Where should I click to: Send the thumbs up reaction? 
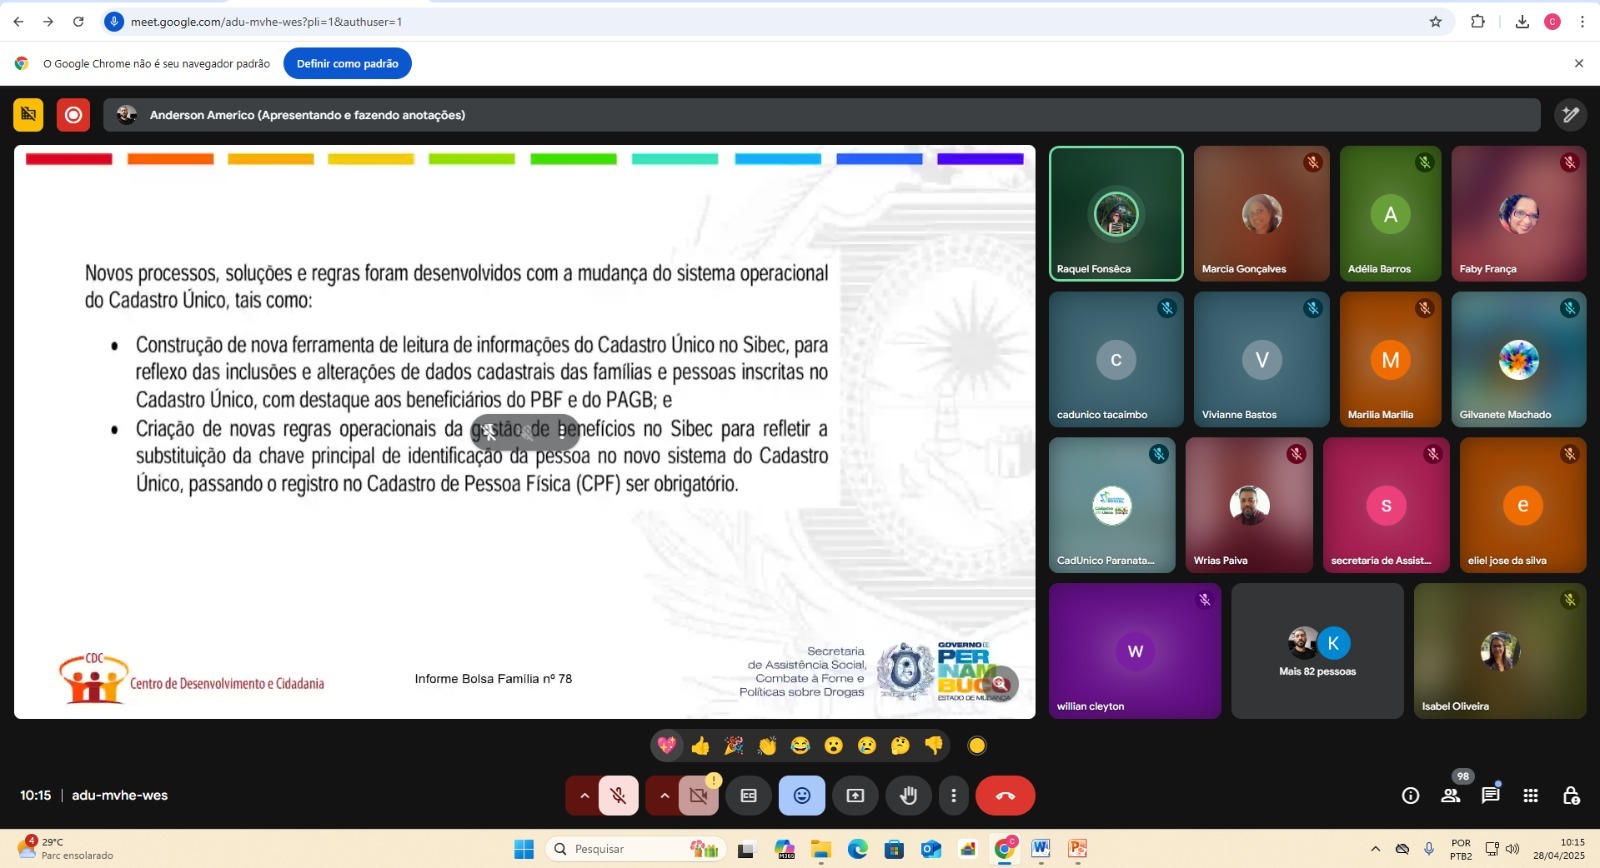[x=700, y=746]
